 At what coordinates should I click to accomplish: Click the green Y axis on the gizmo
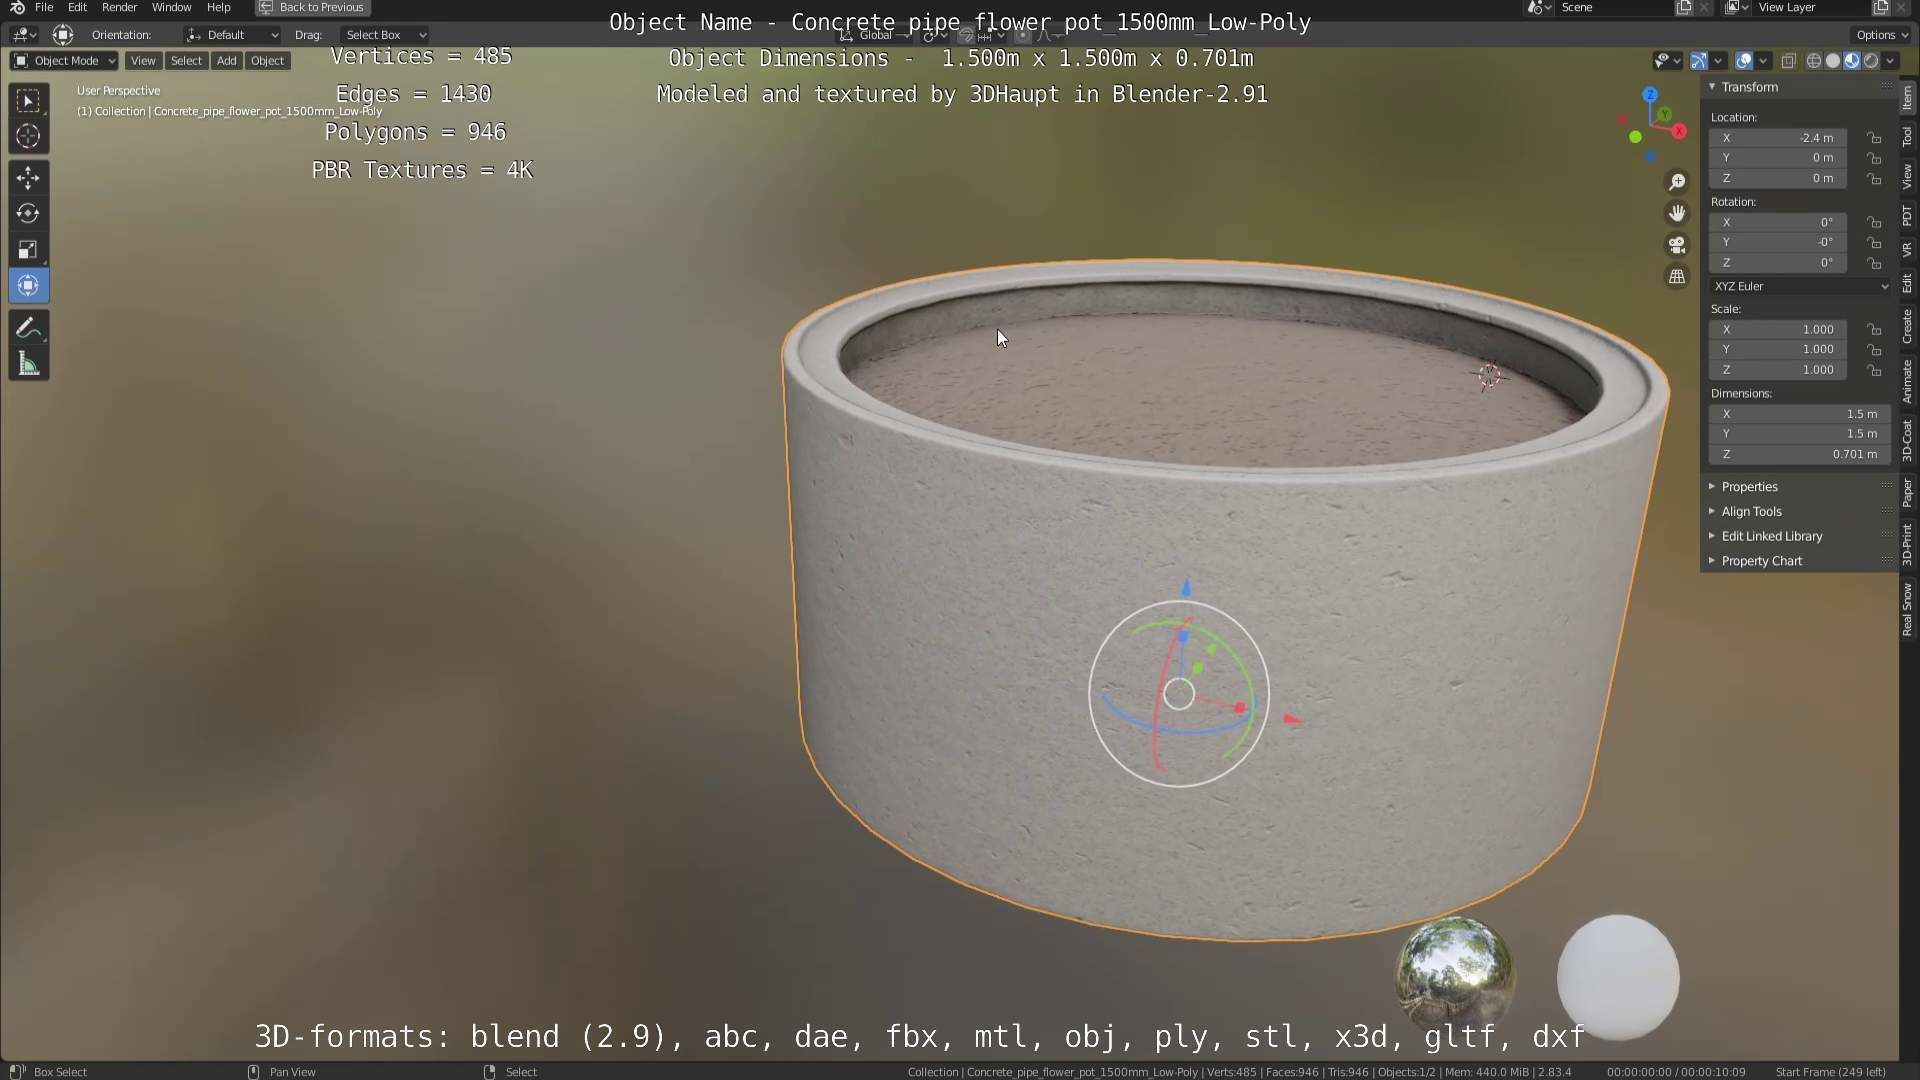point(1665,115)
